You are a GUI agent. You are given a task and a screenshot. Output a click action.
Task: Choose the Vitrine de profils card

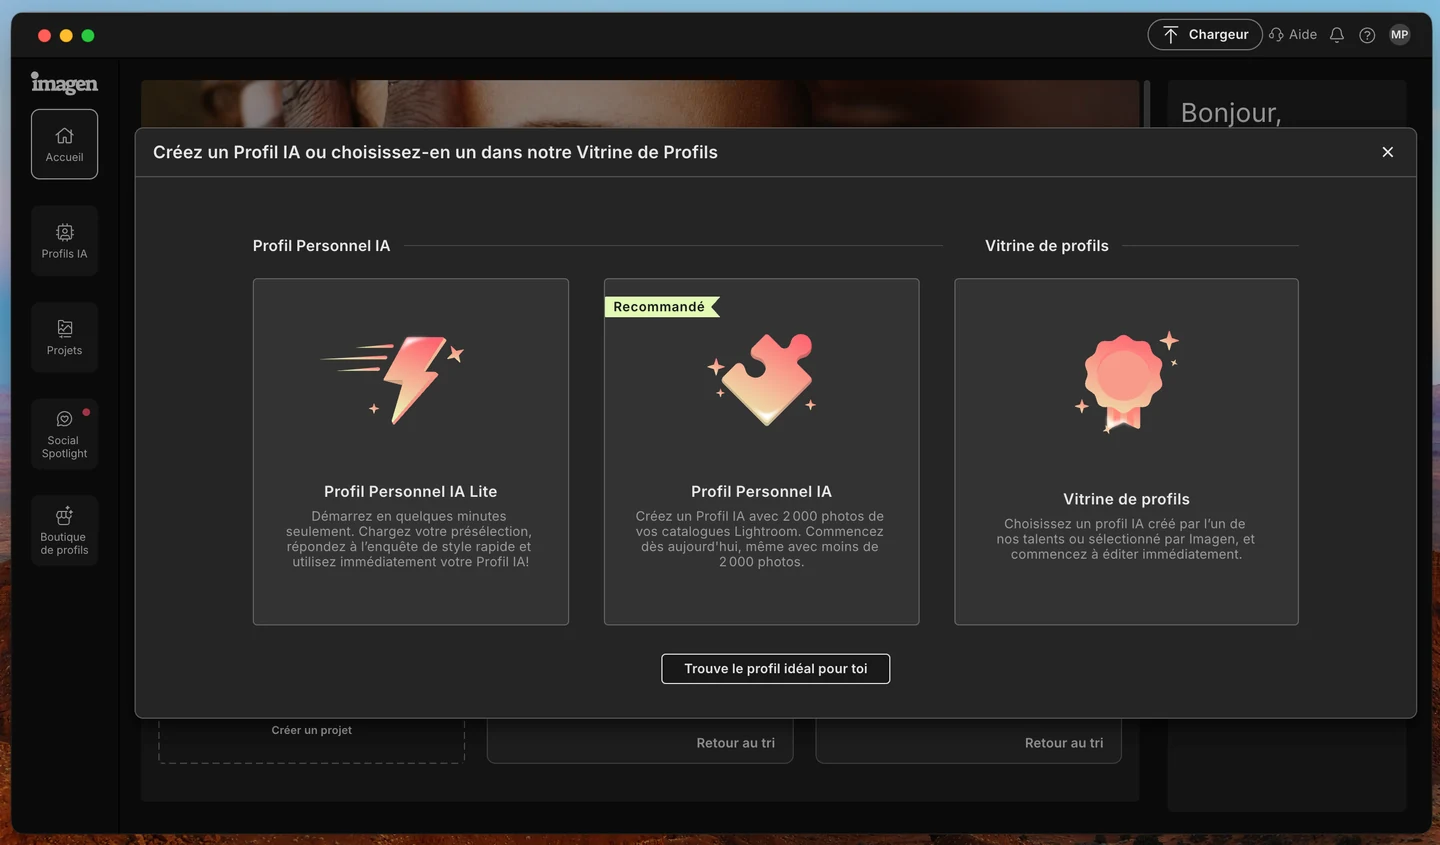pos(1126,451)
